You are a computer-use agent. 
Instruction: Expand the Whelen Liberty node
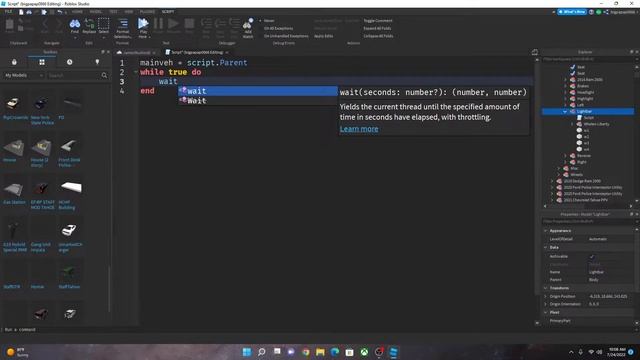(572, 124)
